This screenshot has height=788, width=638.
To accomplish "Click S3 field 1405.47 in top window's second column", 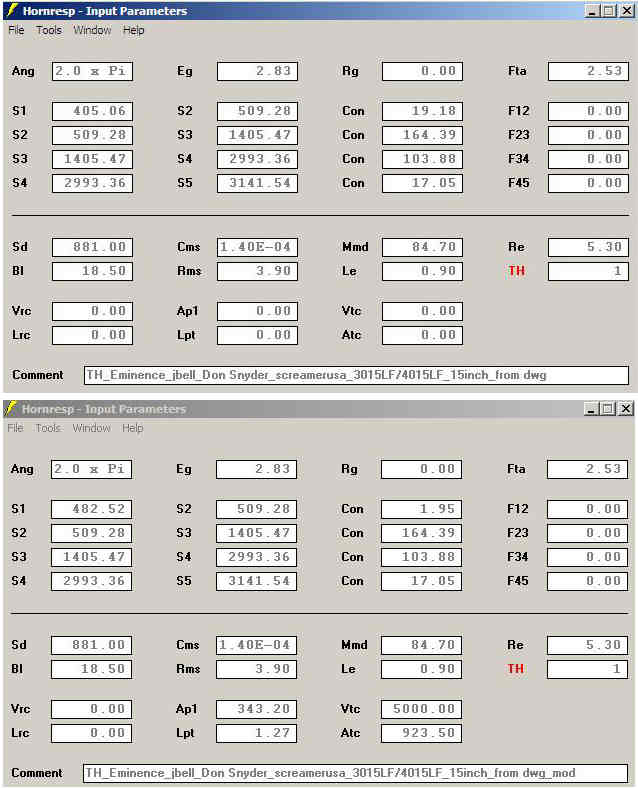I will [257, 135].
